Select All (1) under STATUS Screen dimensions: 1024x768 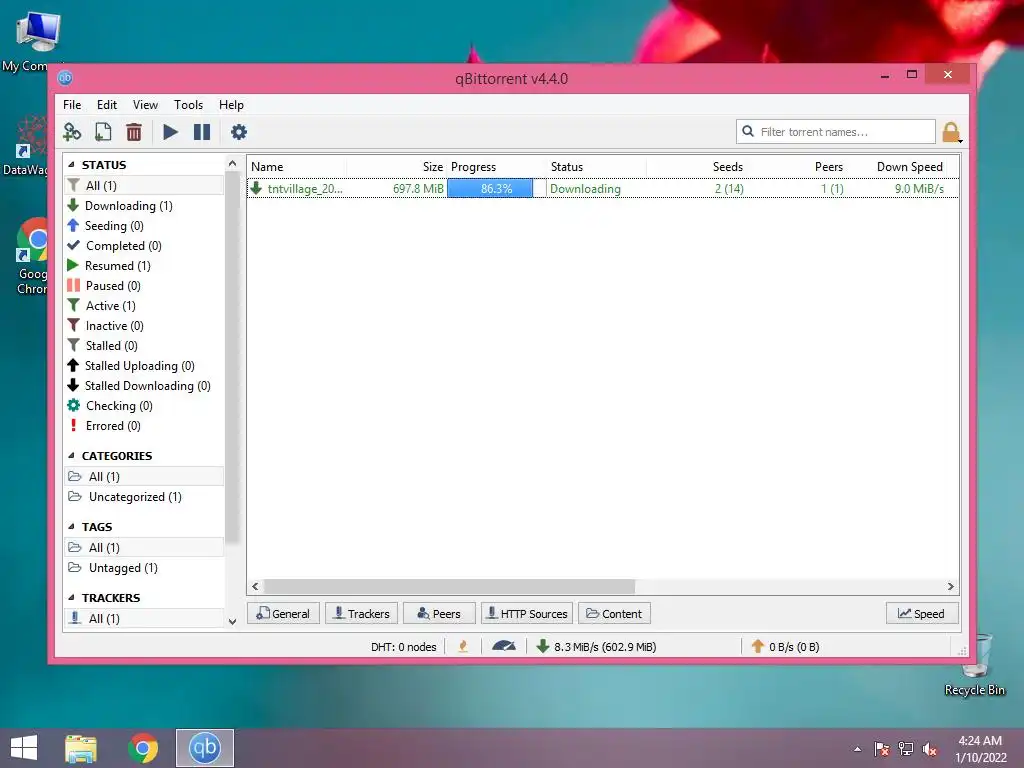[144, 185]
